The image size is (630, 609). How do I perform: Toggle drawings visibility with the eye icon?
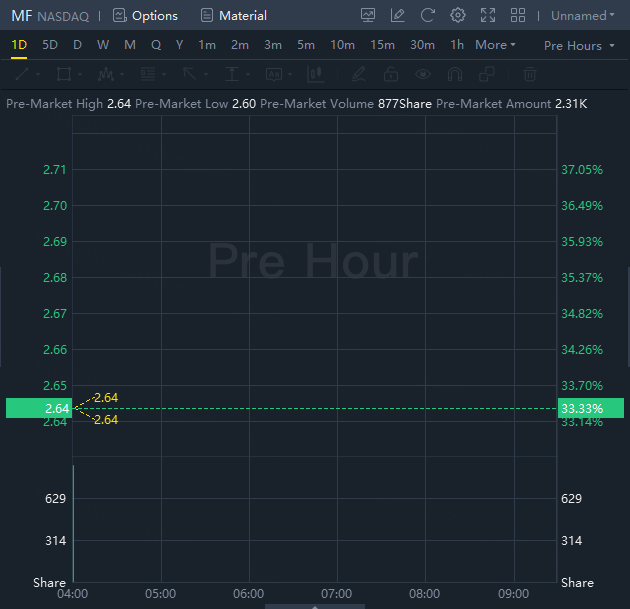[423, 74]
